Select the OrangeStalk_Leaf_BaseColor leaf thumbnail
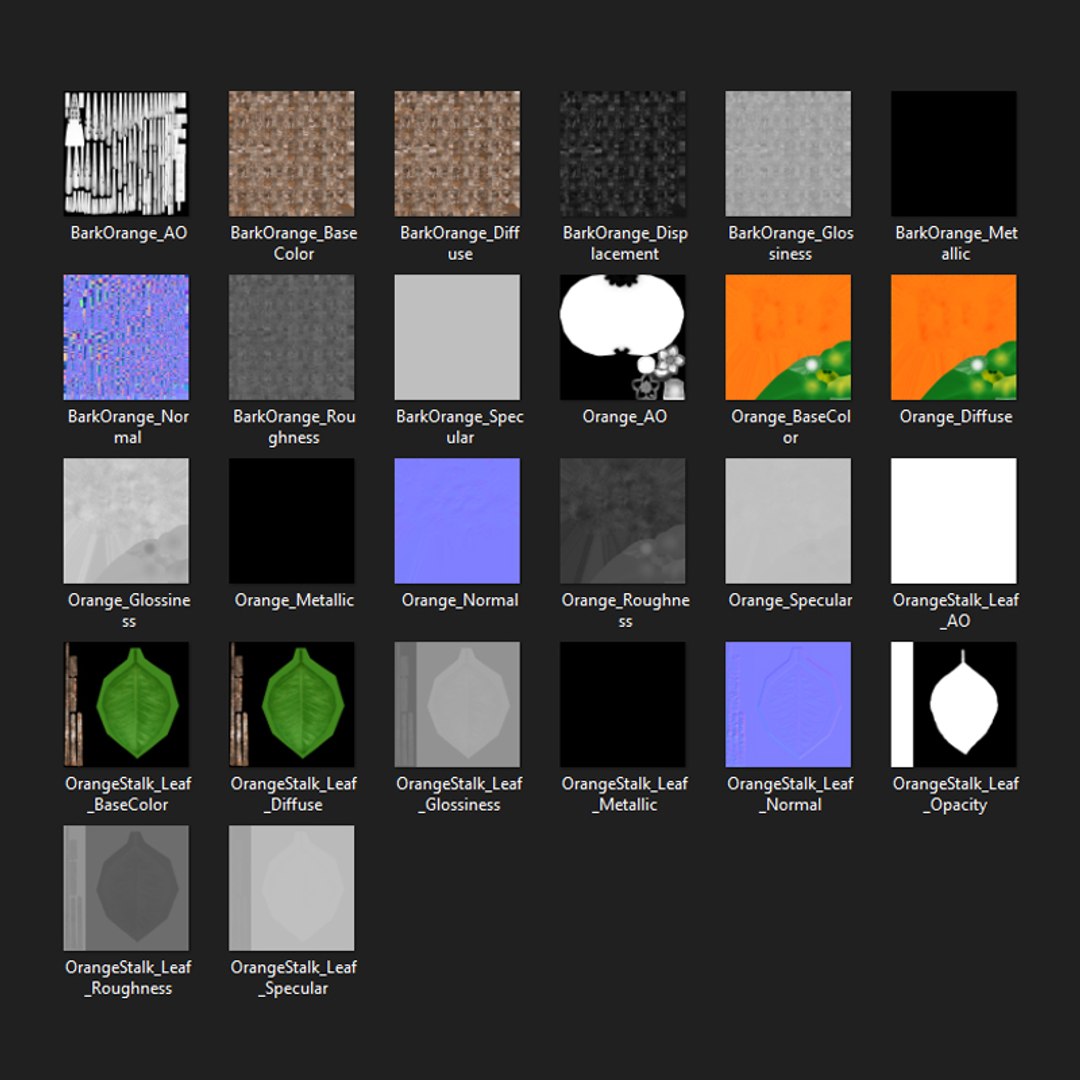The width and height of the screenshot is (1080, 1080). click(126, 705)
